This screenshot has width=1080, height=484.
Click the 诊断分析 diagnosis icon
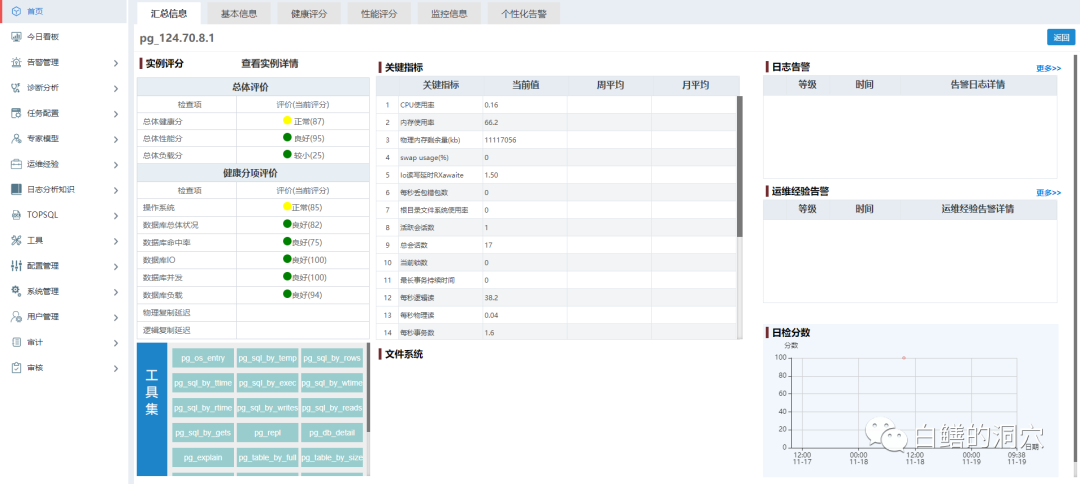click(x=16, y=87)
